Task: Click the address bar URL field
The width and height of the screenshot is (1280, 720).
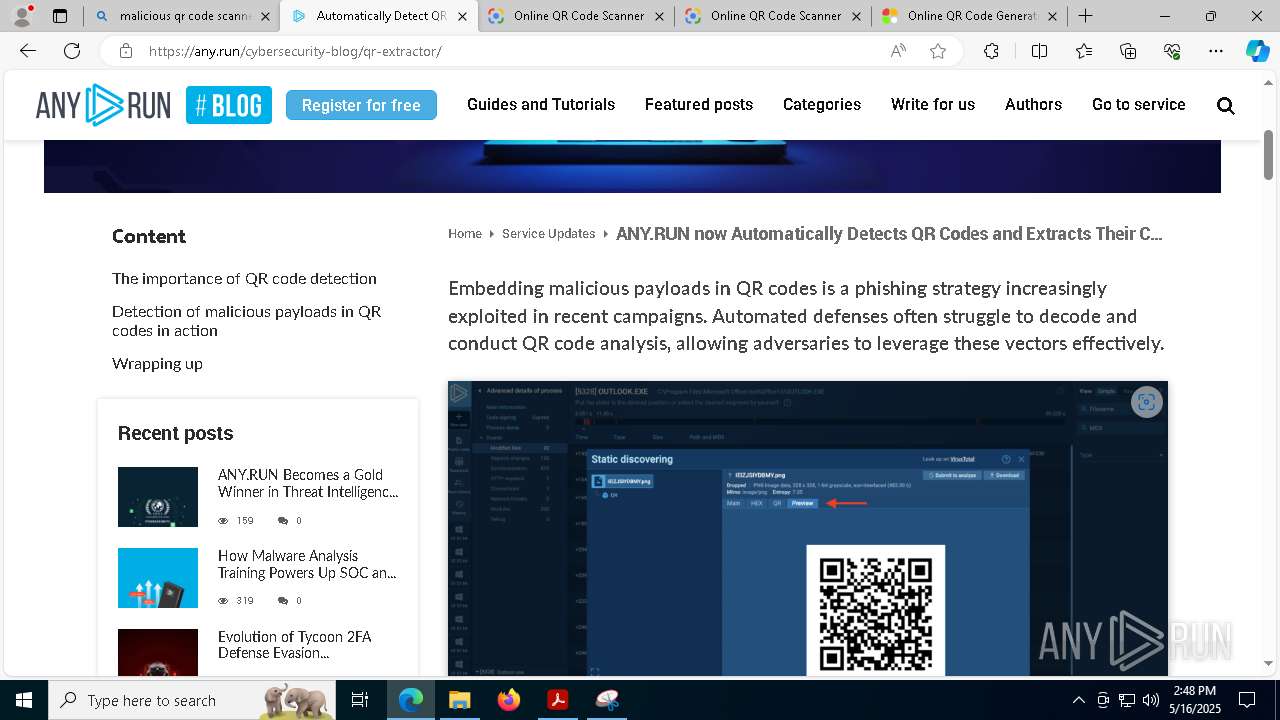Action: tap(510, 51)
